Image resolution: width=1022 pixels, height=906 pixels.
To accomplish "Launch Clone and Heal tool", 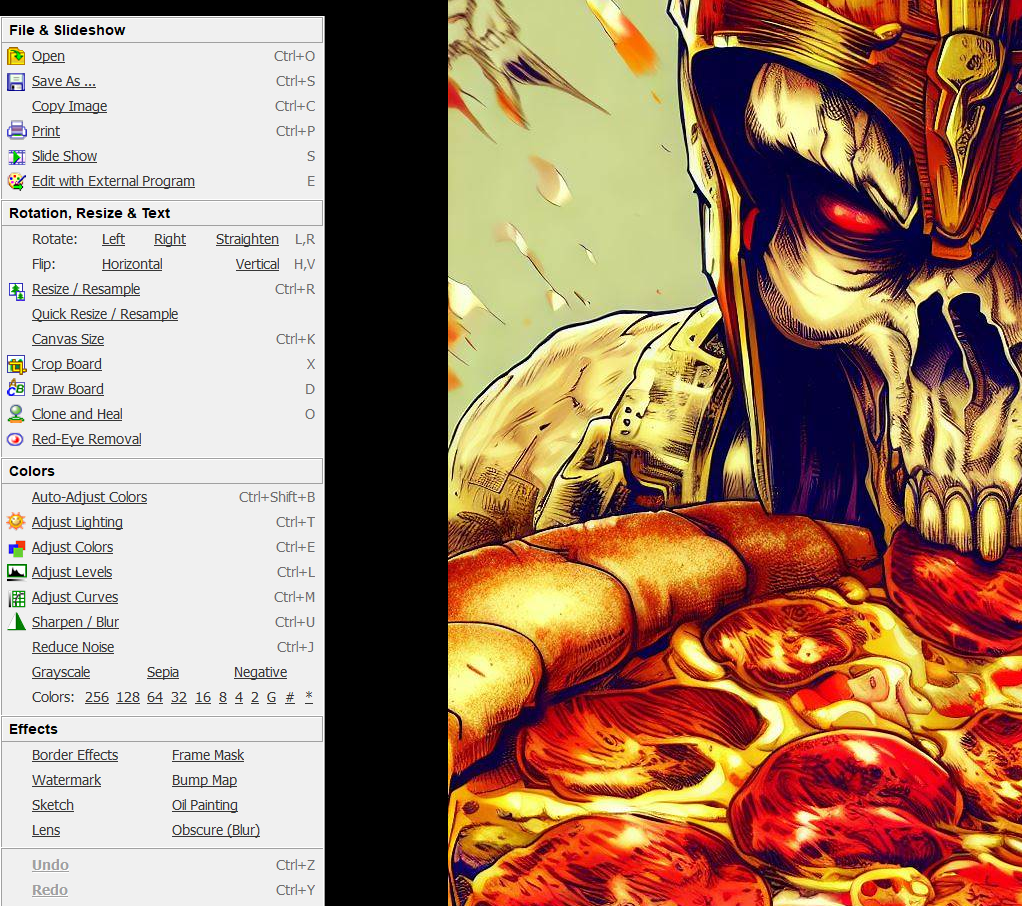I will 77,414.
